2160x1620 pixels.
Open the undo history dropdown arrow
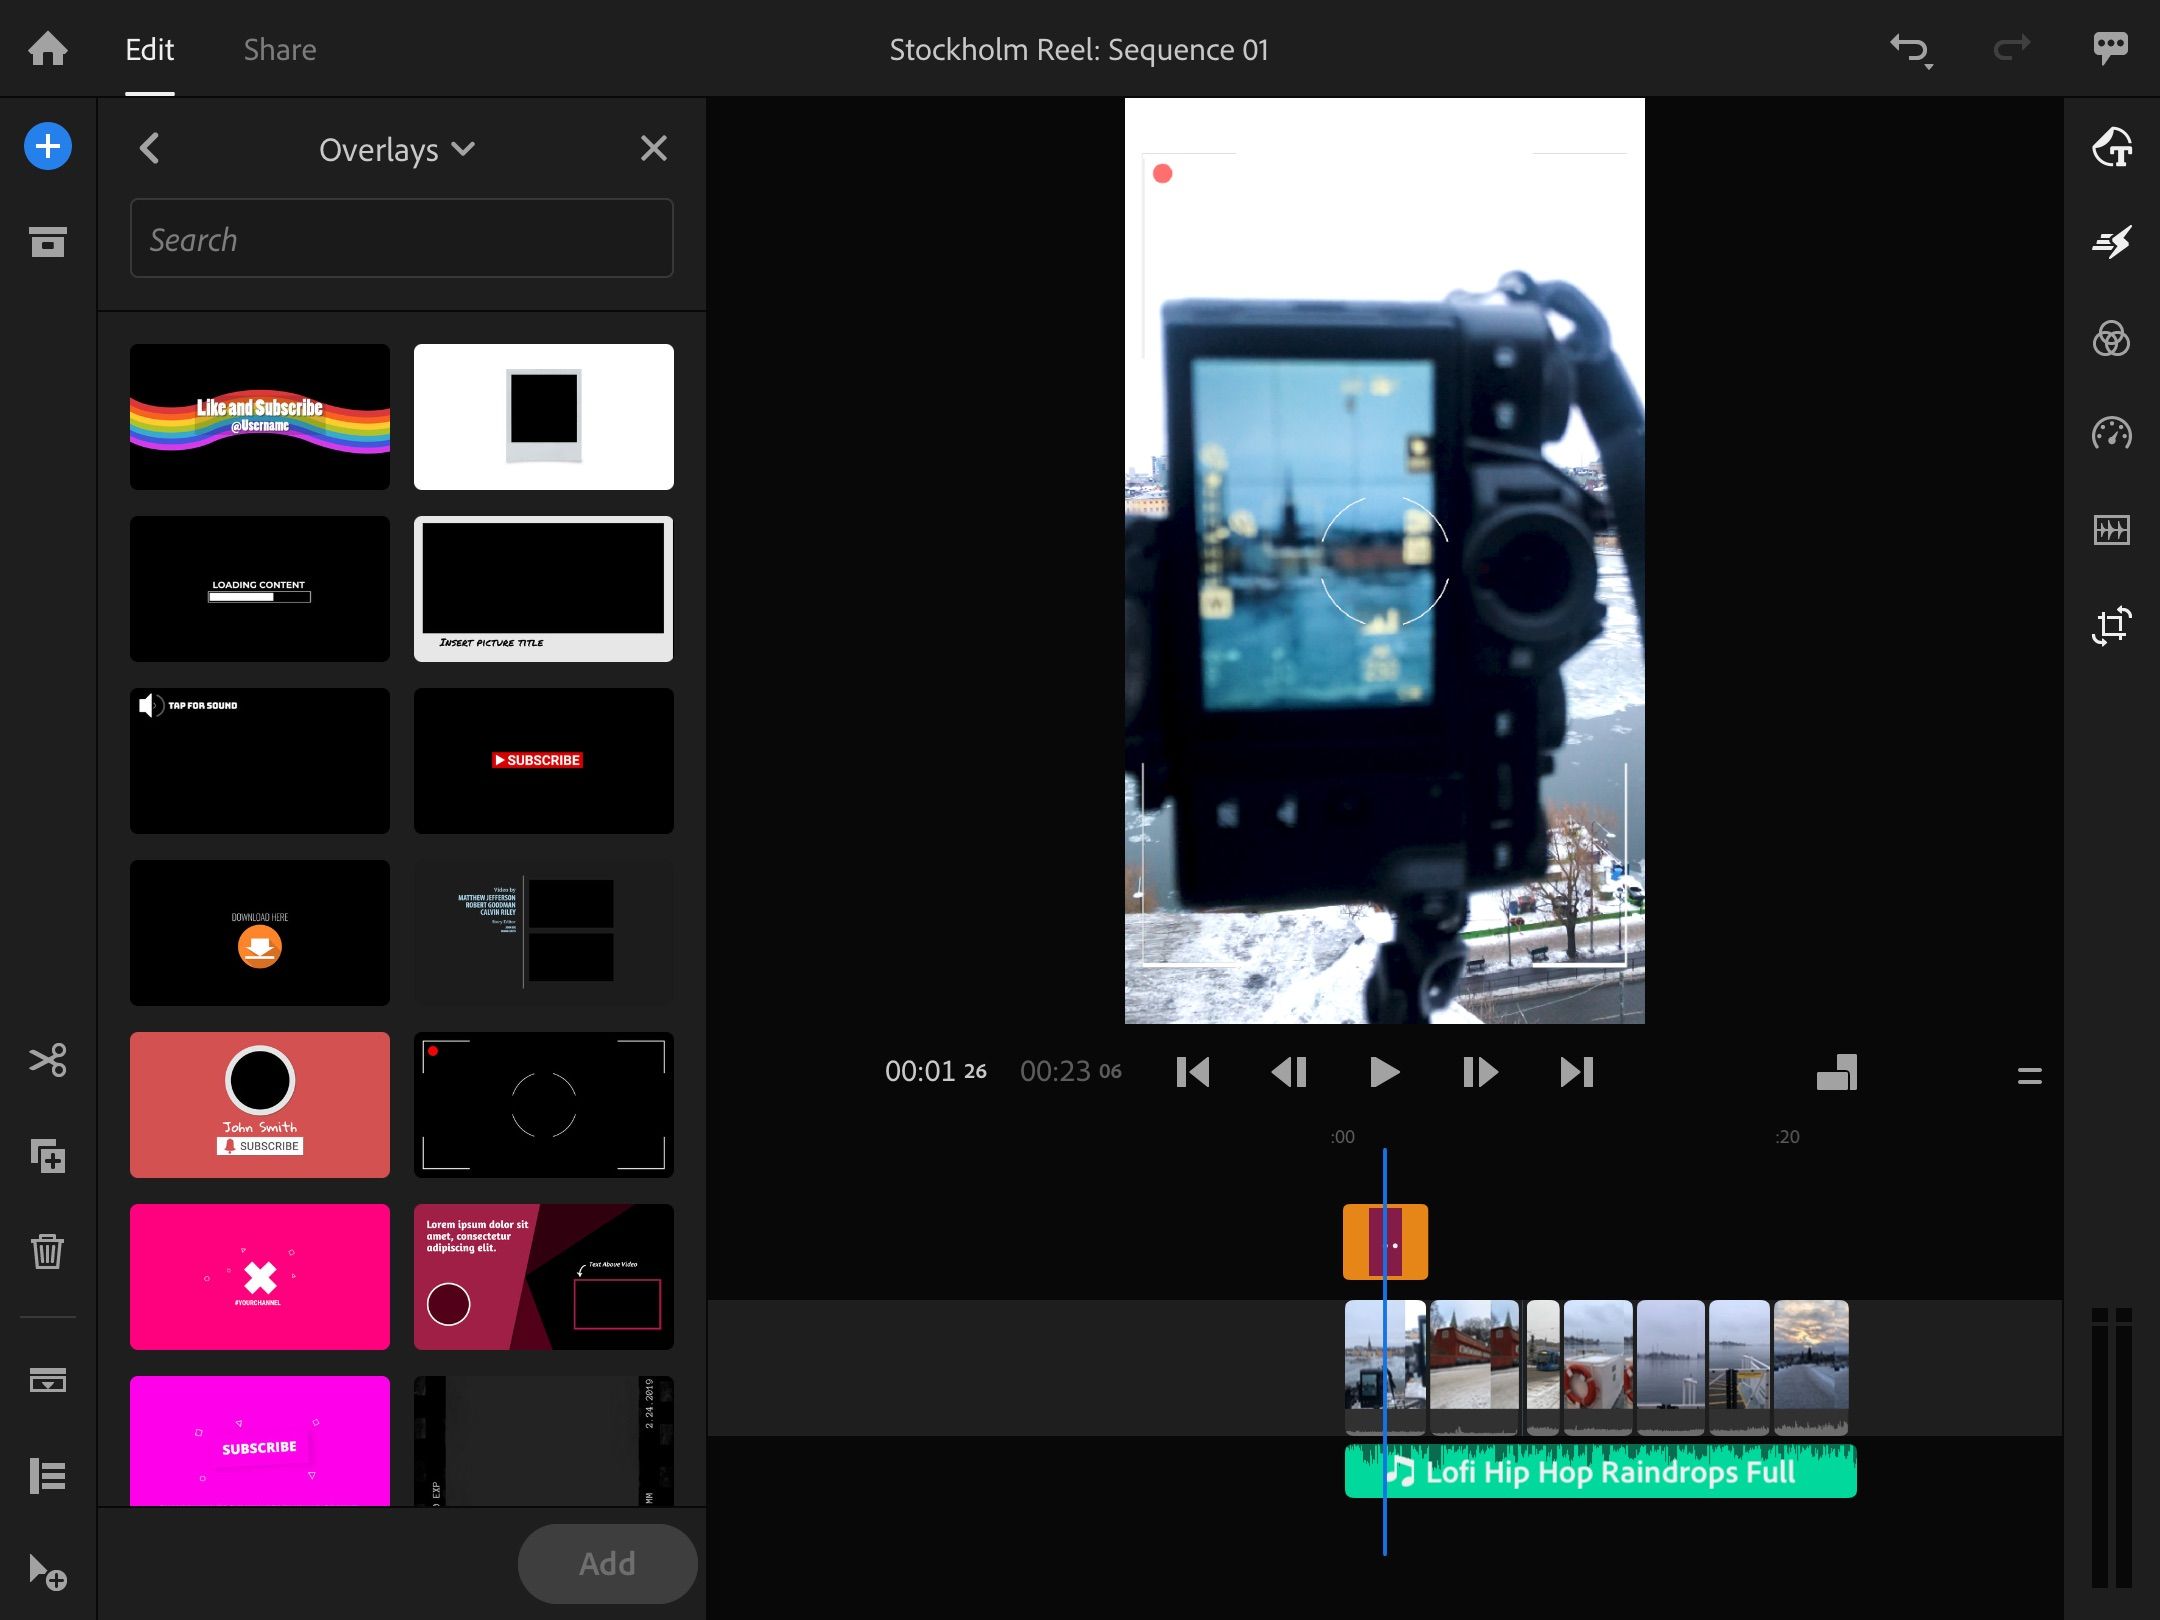1928,66
